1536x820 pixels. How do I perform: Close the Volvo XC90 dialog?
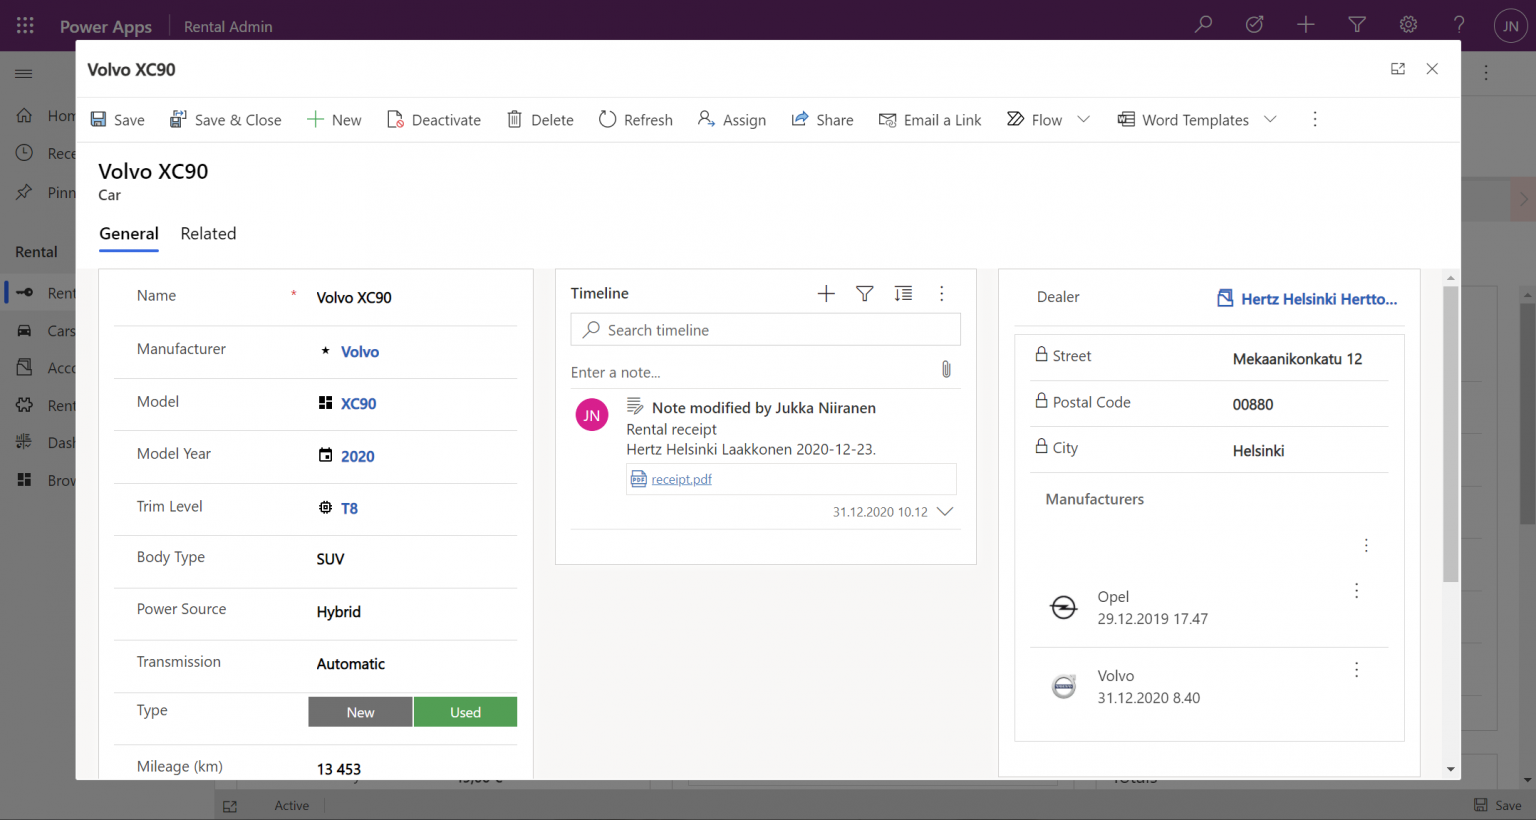(1432, 69)
